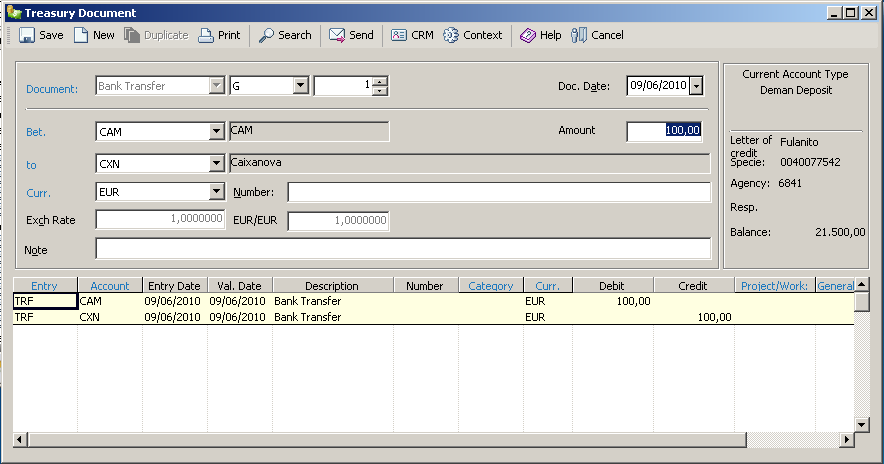Click the Category column header
The height and width of the screenshot is (464, 884).
tap(491, 286)
